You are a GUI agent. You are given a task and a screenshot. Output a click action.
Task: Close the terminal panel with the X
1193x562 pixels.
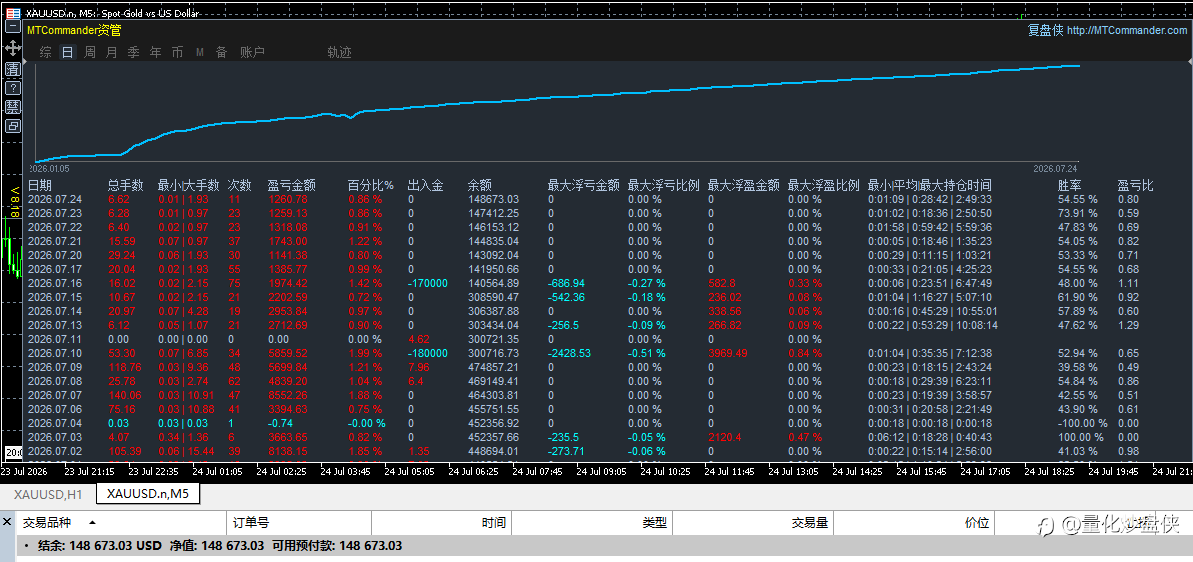point(8,522)
